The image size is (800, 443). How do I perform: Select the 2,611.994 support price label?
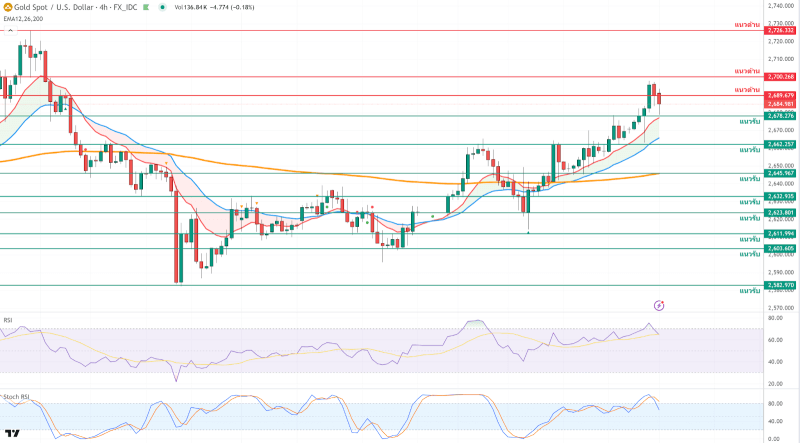point(780,233)
